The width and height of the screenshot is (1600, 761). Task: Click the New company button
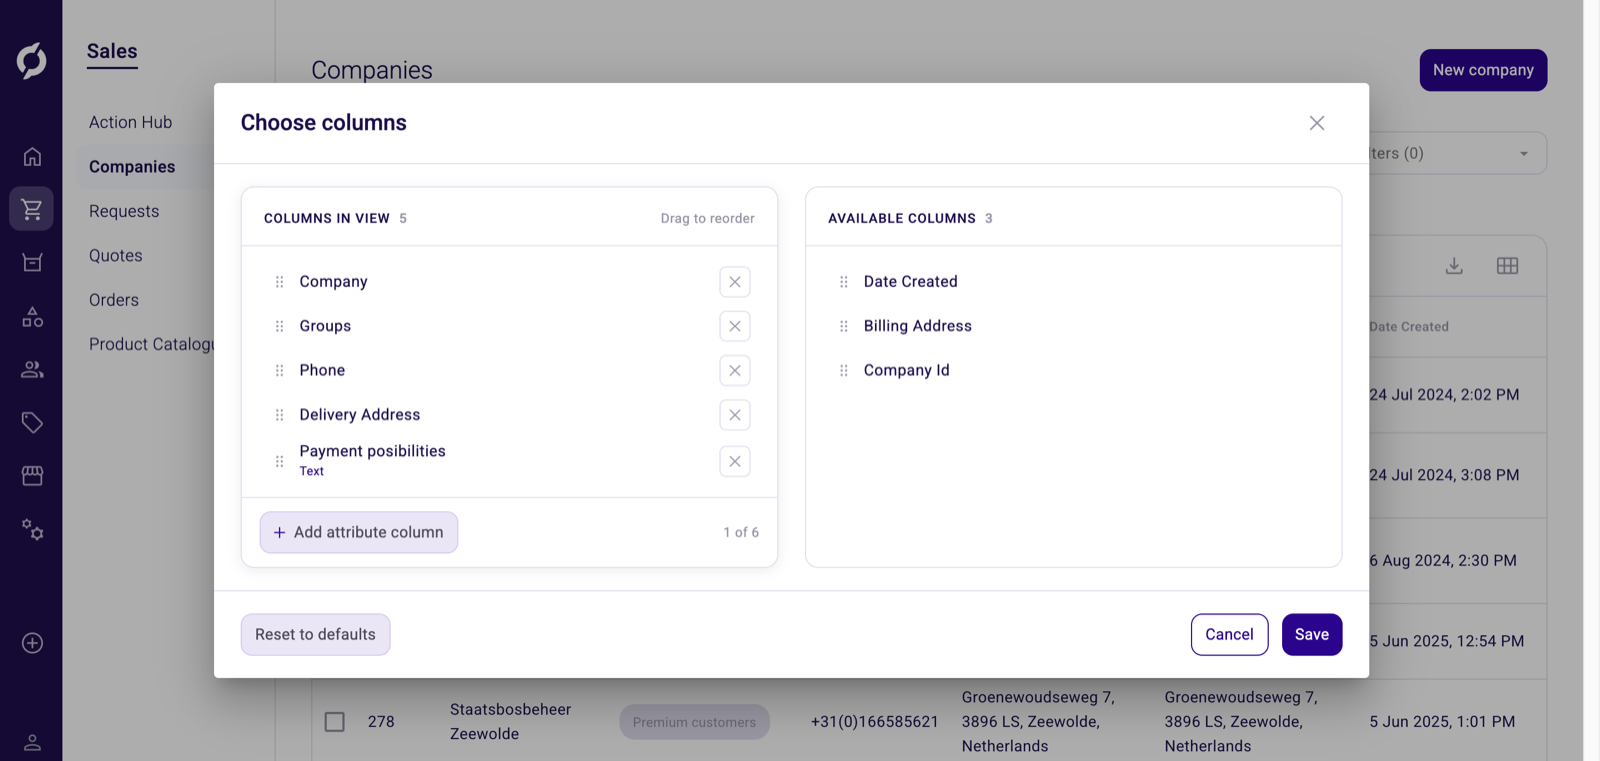1483,70
